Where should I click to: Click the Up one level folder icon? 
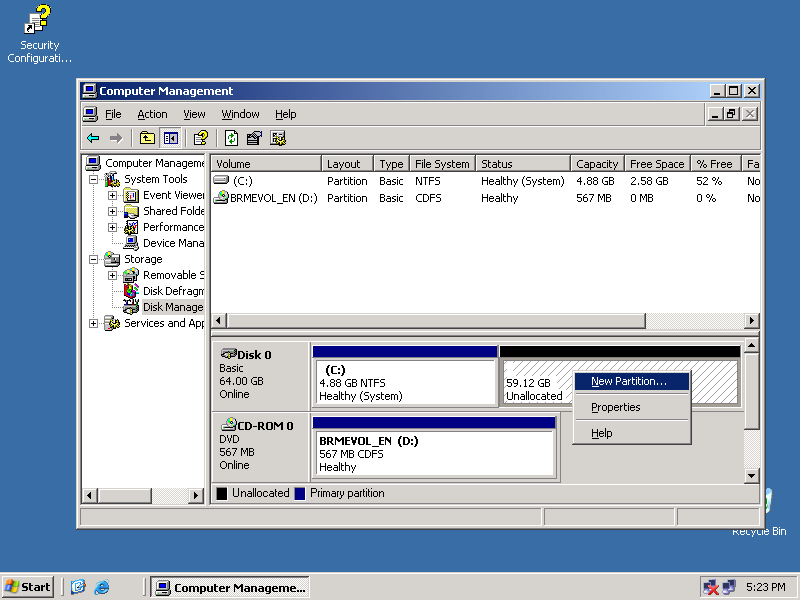[x=147, y=138]
